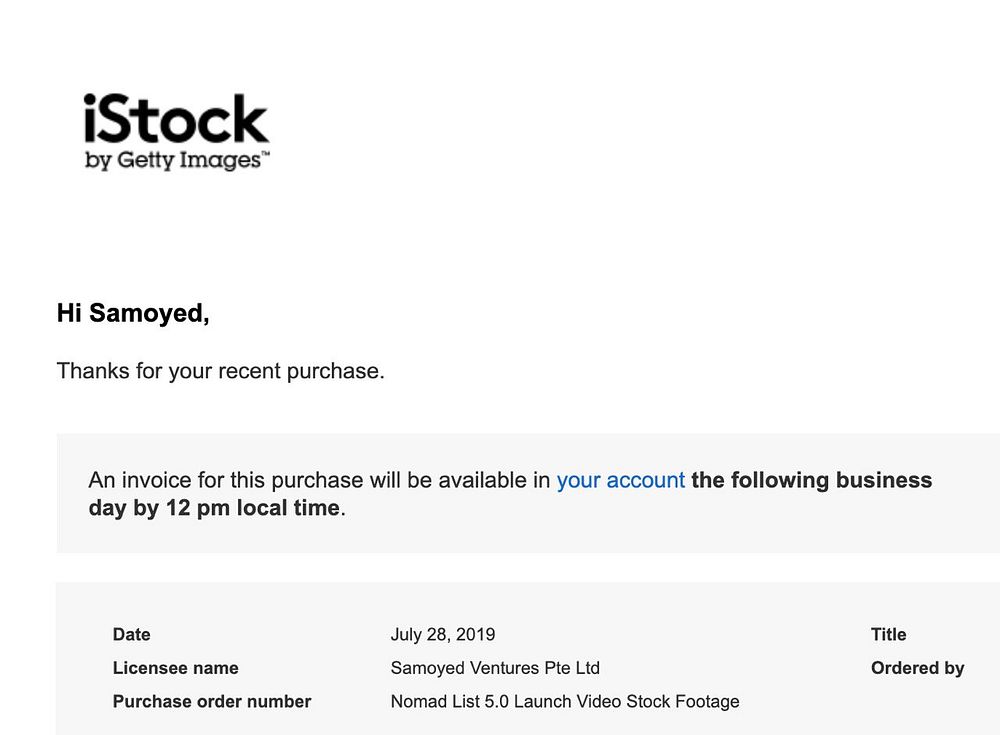This screenshot has height=735, width=1000.
Task: Click the 'July 28, 2019' date value
Action: click(x=442, y=634)
